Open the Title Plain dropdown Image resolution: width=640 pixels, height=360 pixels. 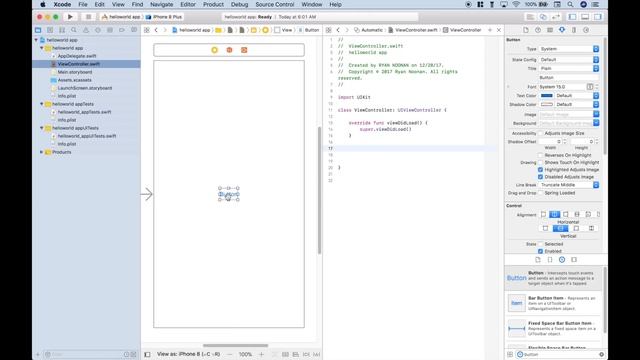569,69
